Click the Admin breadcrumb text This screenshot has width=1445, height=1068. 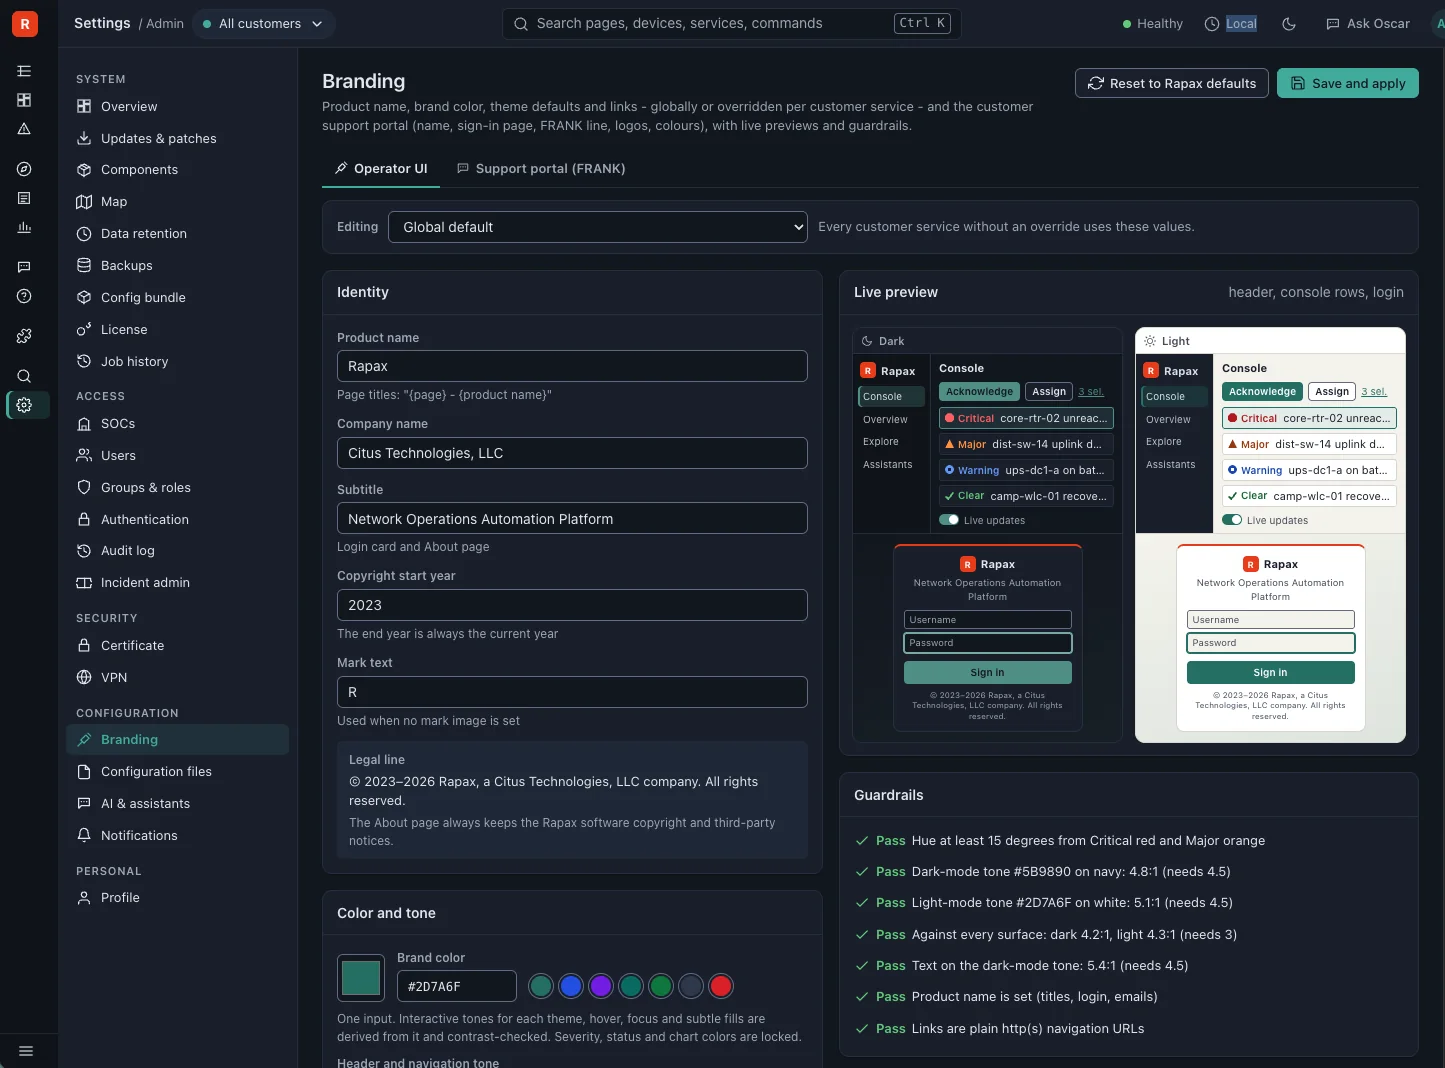[x=165, y=24]
